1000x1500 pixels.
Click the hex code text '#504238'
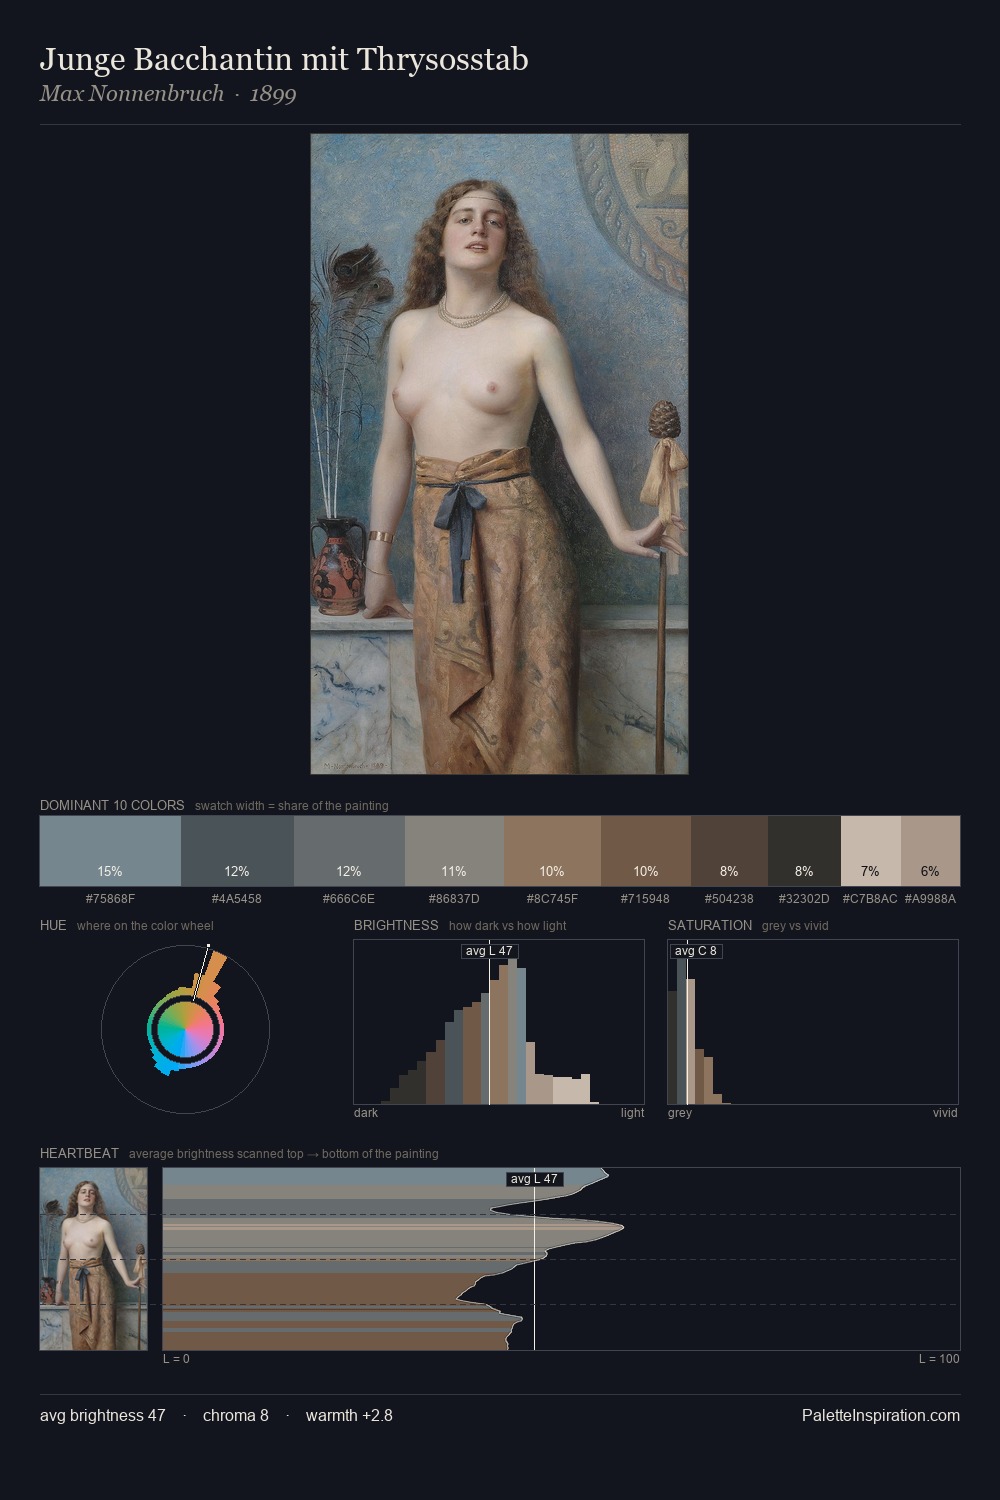[x=729, y=899]
